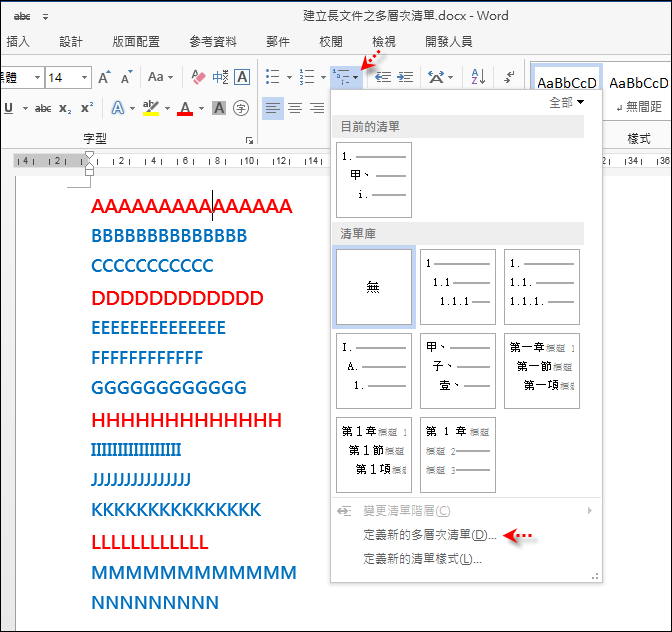672x632 pixels.
Task: Apply the 無間距 style
Action: [x=639, y=92]
